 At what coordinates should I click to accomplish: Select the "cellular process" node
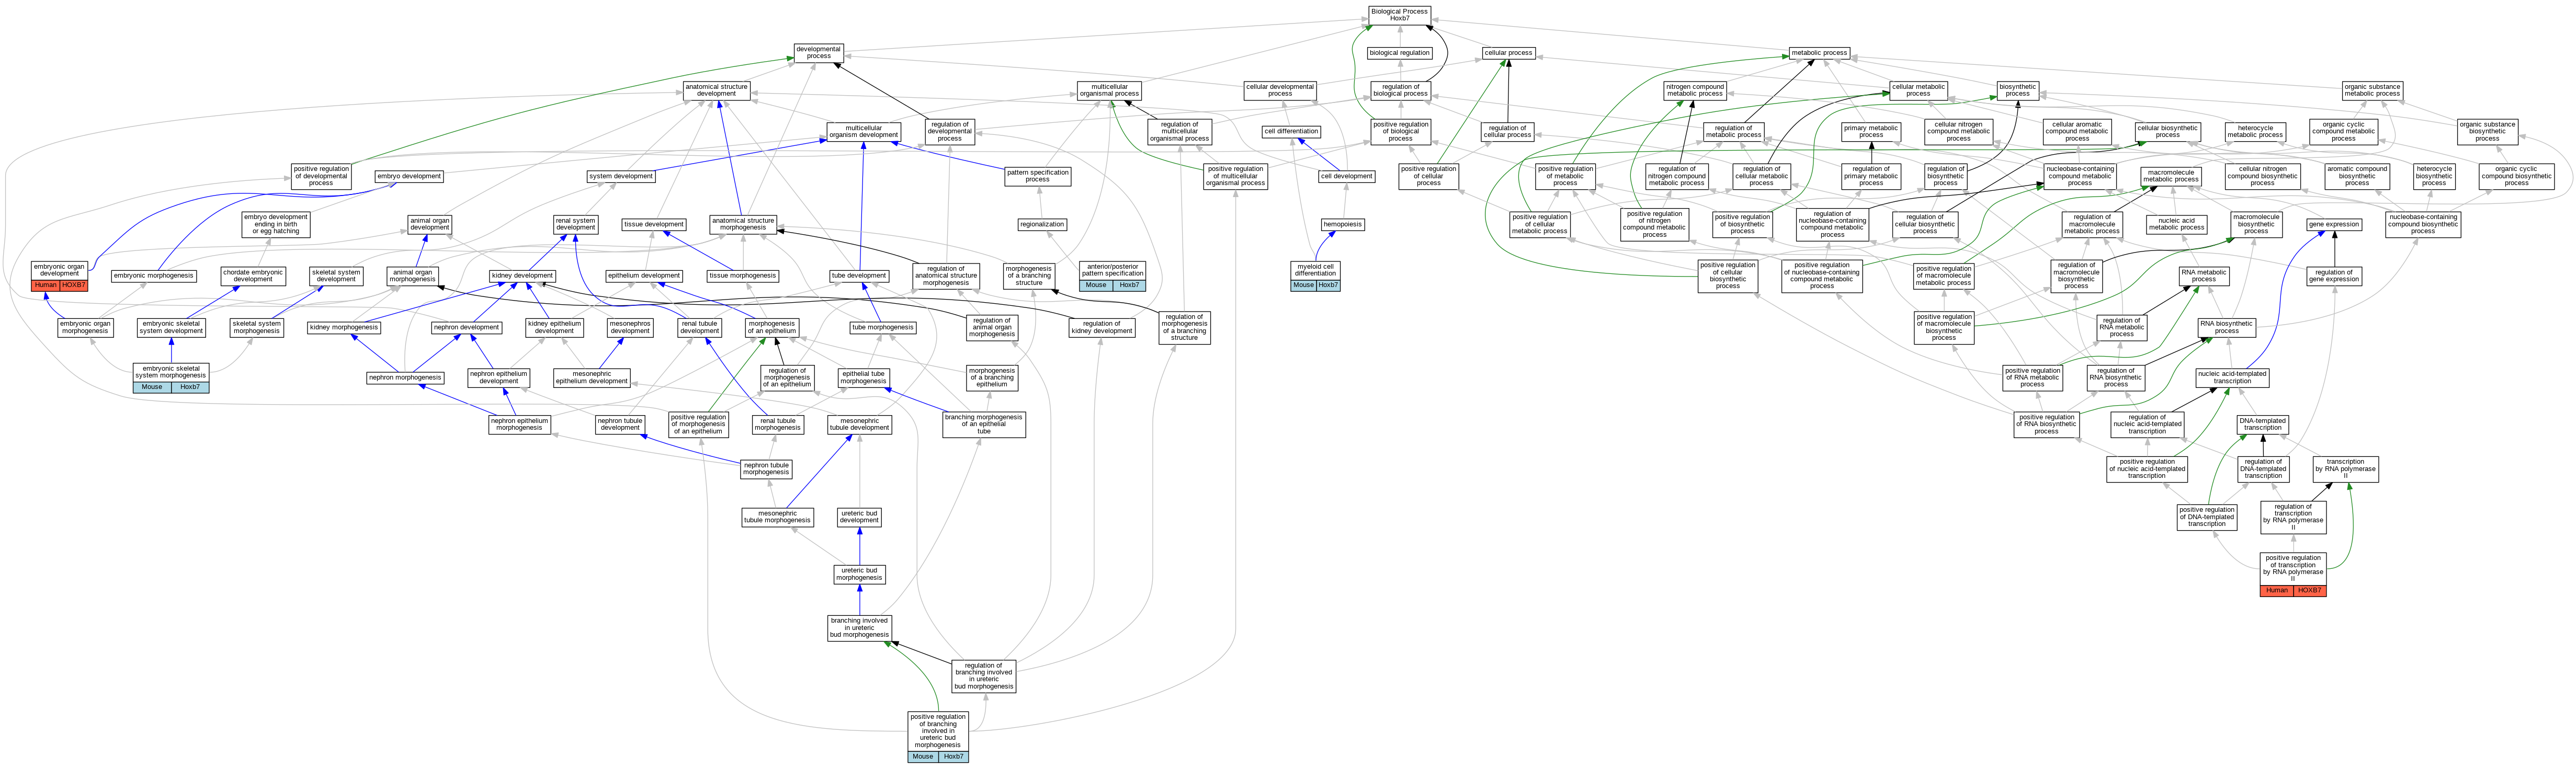[1508, 53]
